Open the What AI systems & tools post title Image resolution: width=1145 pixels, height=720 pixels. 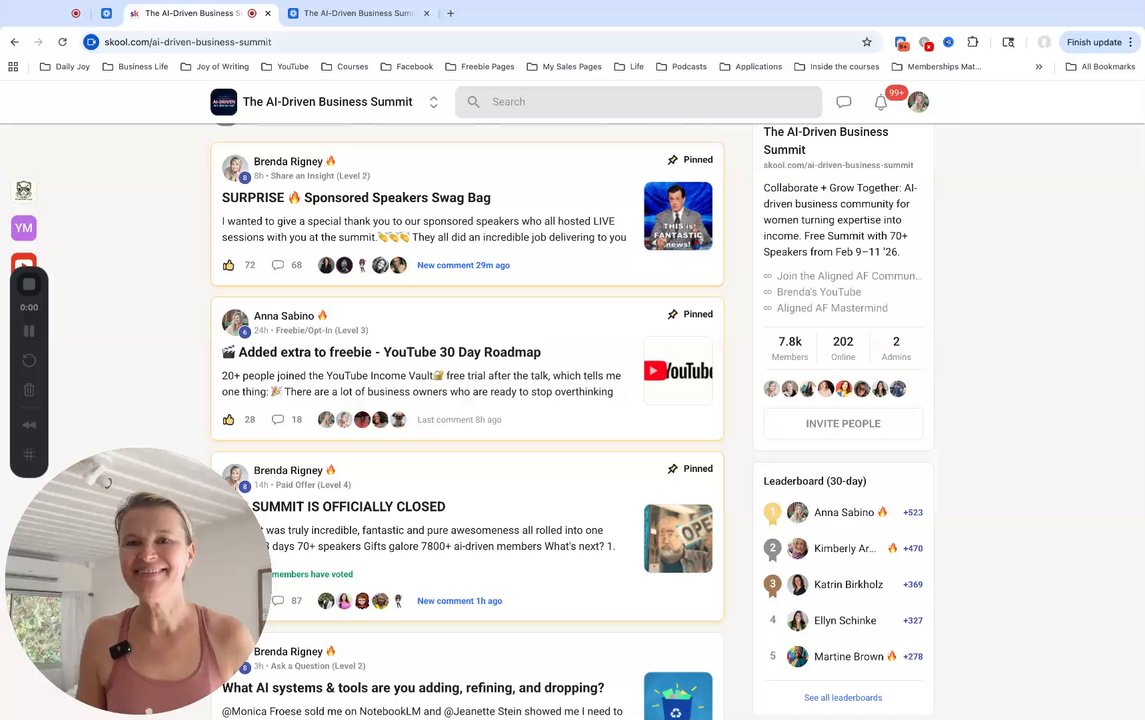click(413, 688)
